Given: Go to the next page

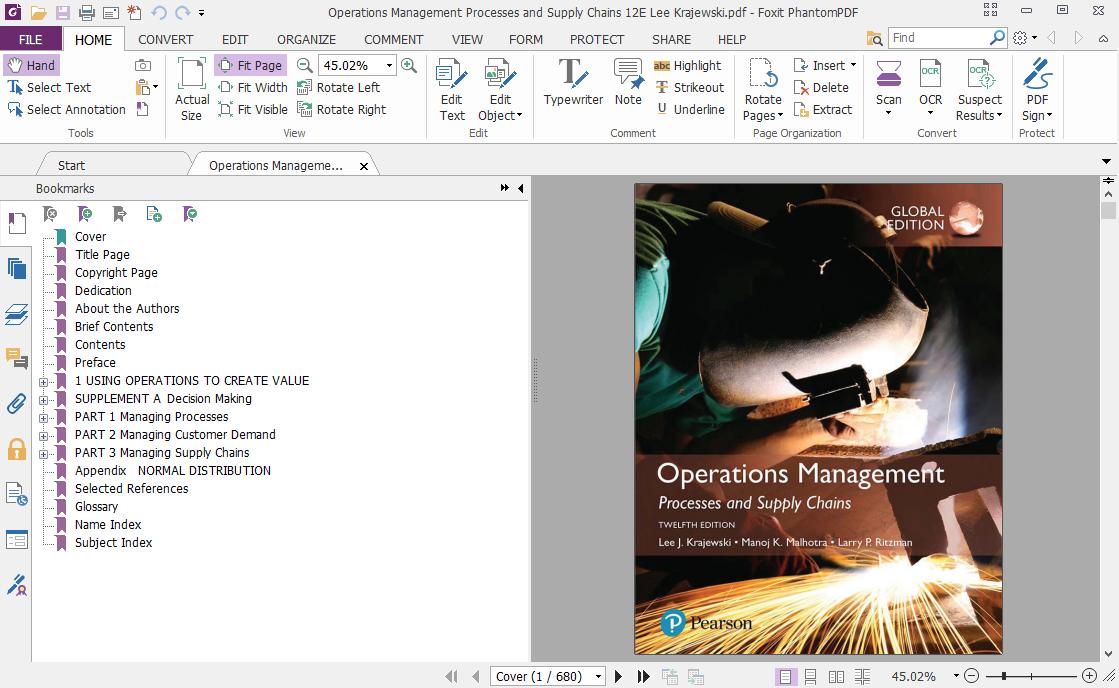Looking at the screenshot, I should pos(619,676).
